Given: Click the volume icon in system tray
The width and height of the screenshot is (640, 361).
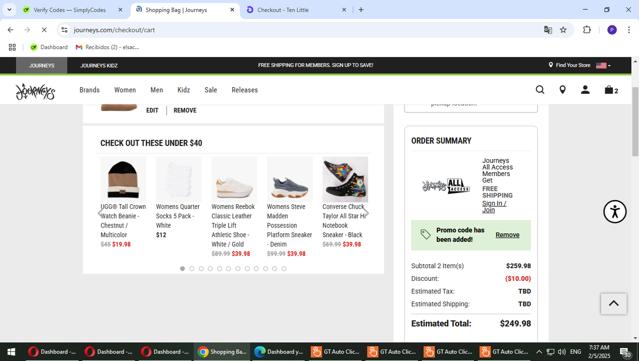Looking at the screenshot, I should coord(562,352).
